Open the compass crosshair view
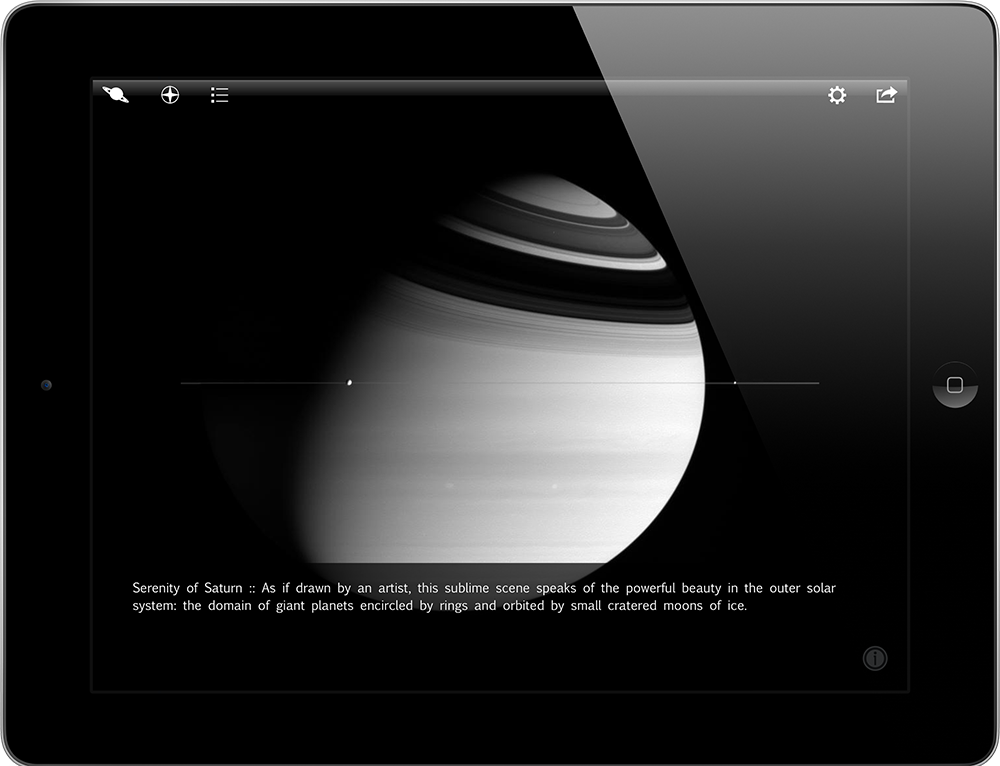The height and width of the screenshot is (766, 1000). click(170, 95)
